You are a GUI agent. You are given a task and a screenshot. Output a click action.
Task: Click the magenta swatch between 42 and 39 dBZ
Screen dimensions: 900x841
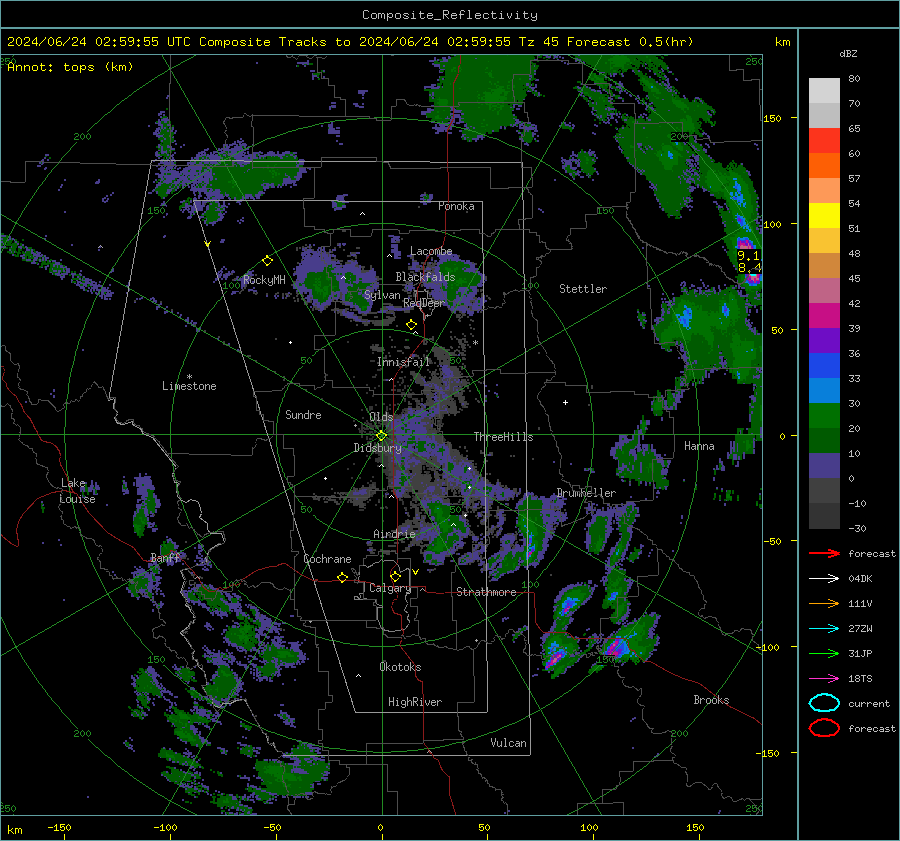click(x=824, y=315)
